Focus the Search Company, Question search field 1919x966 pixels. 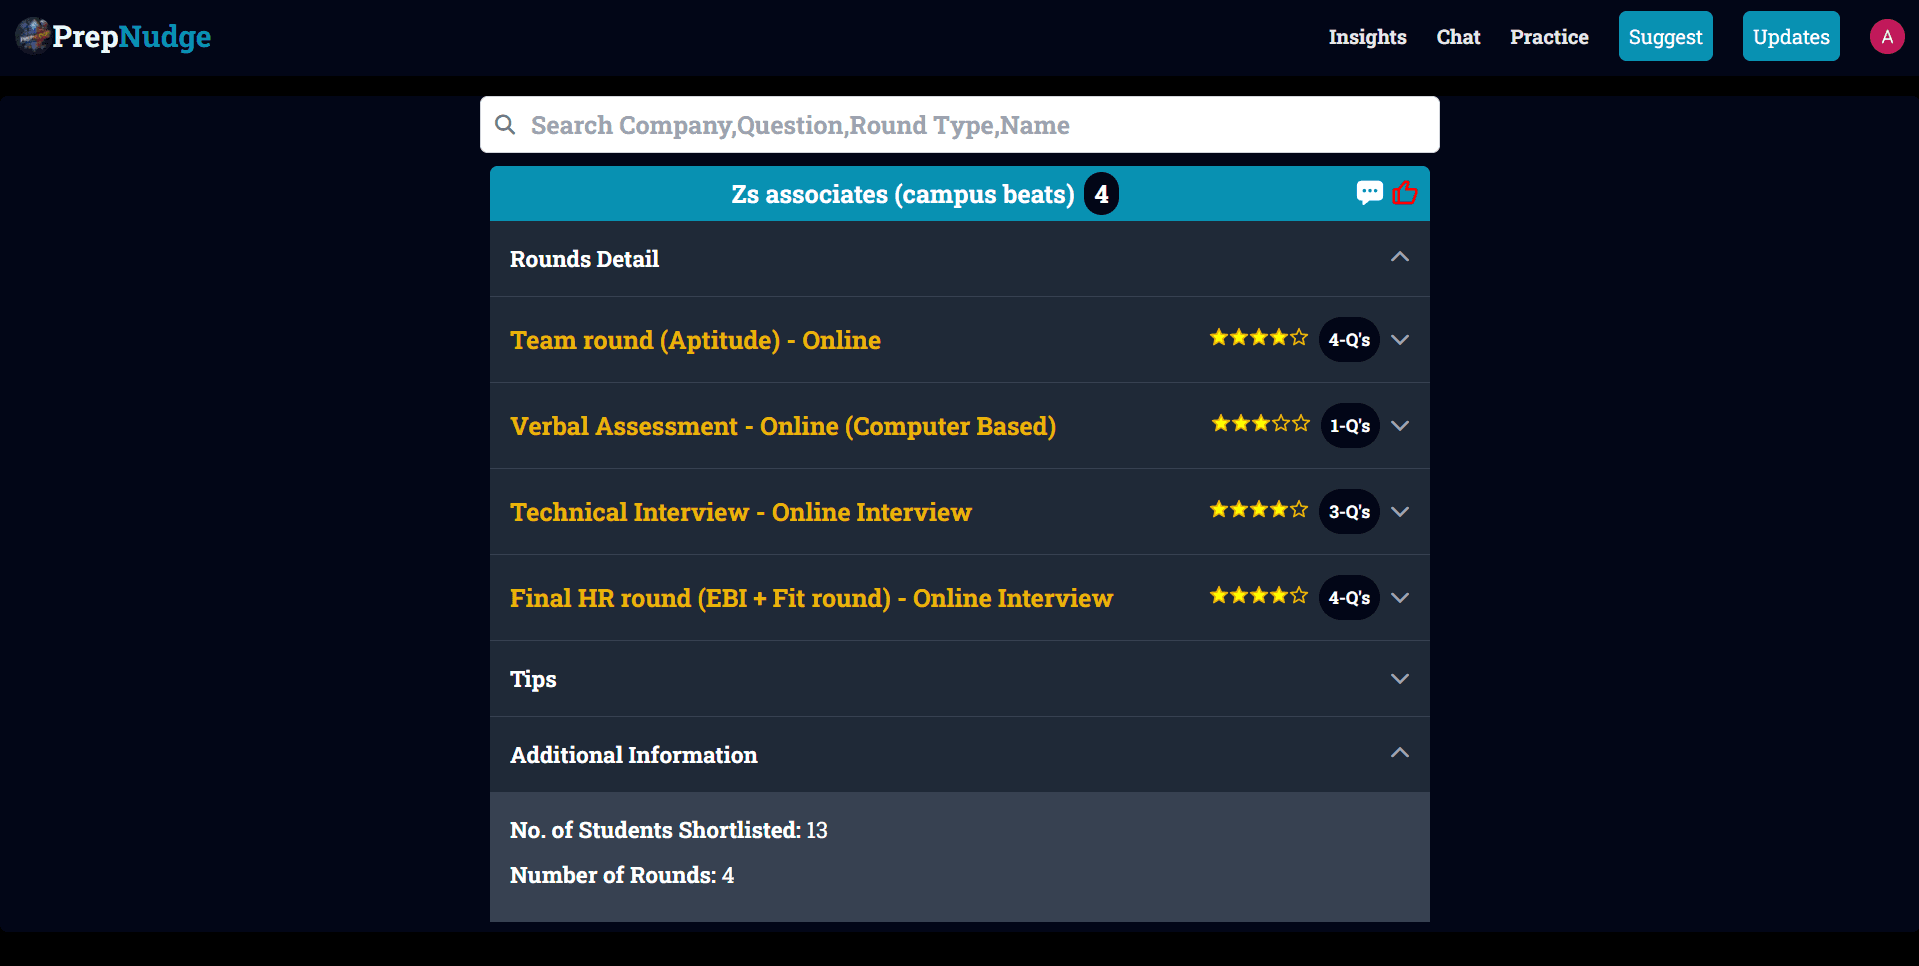click(960, 125)
